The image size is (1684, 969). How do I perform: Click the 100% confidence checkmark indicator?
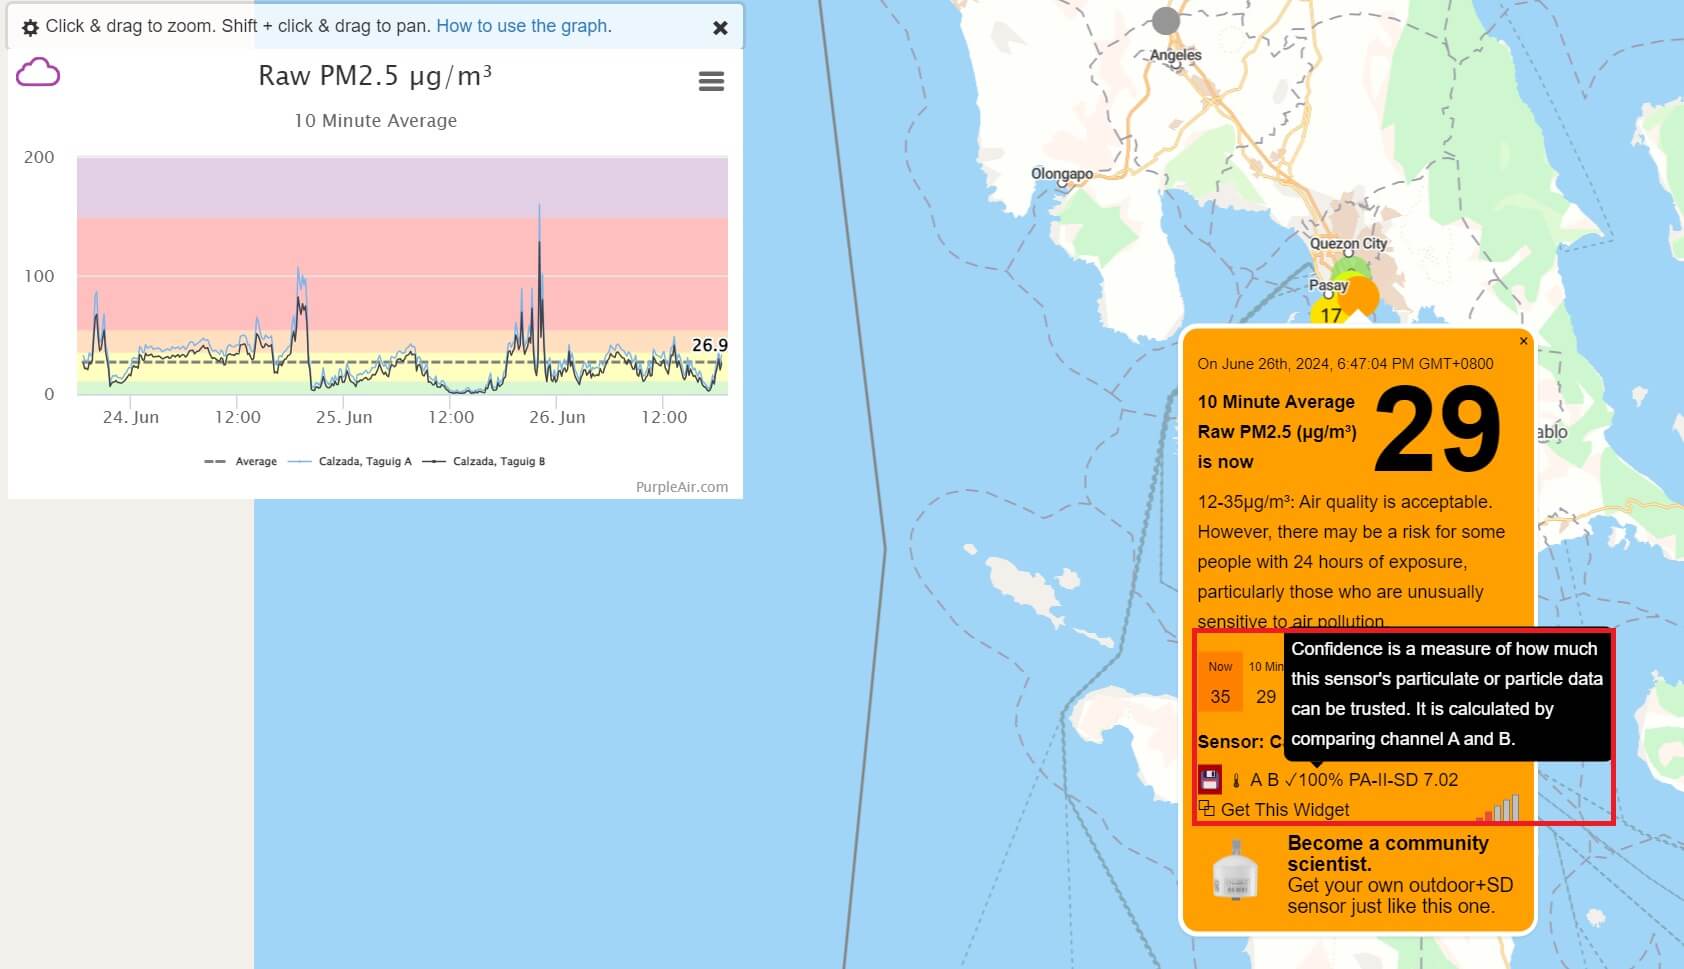point(1313,780)
